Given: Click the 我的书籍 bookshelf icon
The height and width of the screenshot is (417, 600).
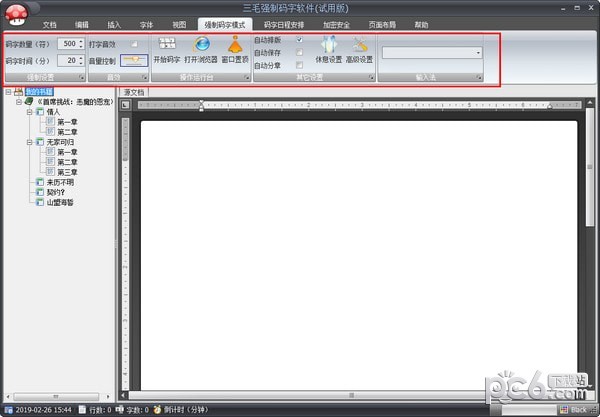Looking at the screenshot, I should coord(18,92).
